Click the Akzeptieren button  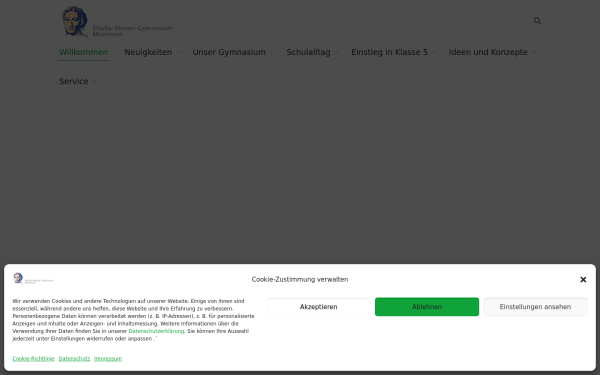[319, 307]
